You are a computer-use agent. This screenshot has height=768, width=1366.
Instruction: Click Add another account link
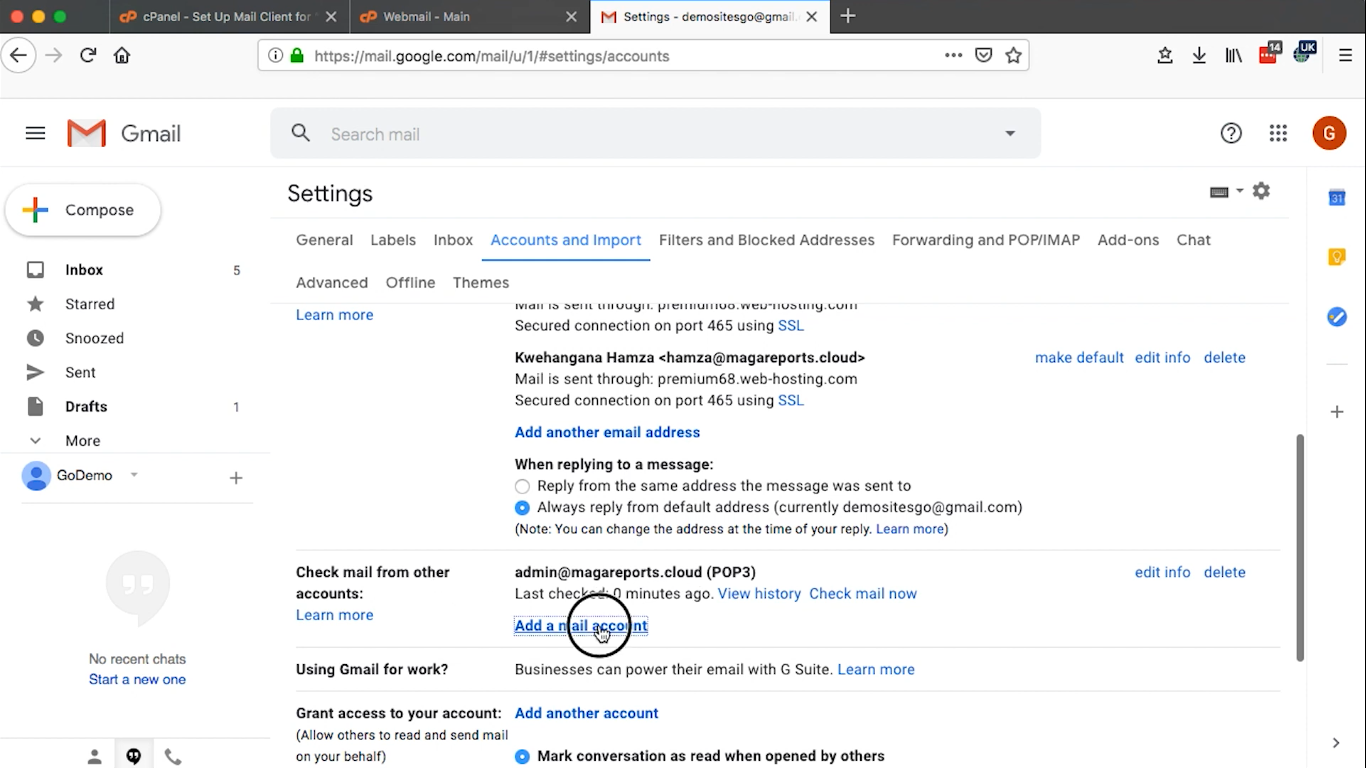586,714
